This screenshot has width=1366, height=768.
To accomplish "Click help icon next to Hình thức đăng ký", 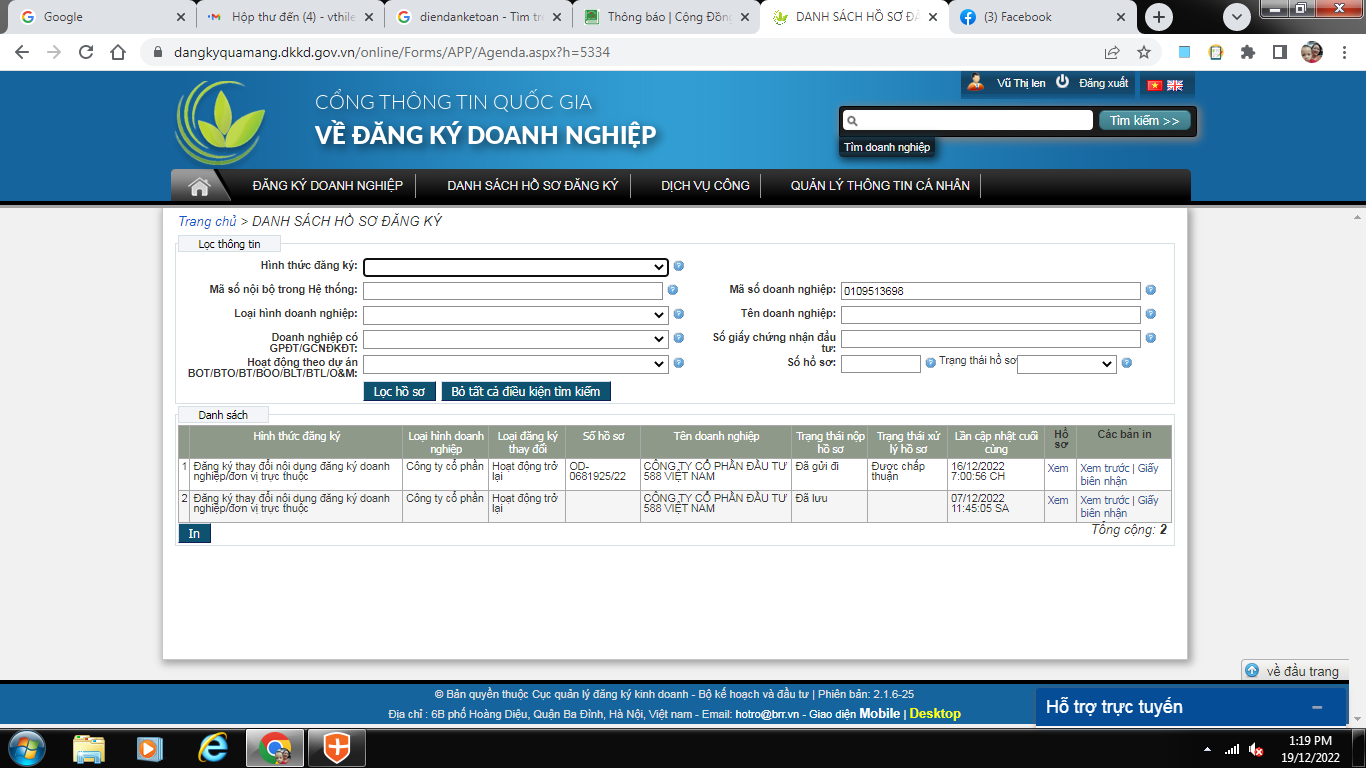I will tap(678, 267).
